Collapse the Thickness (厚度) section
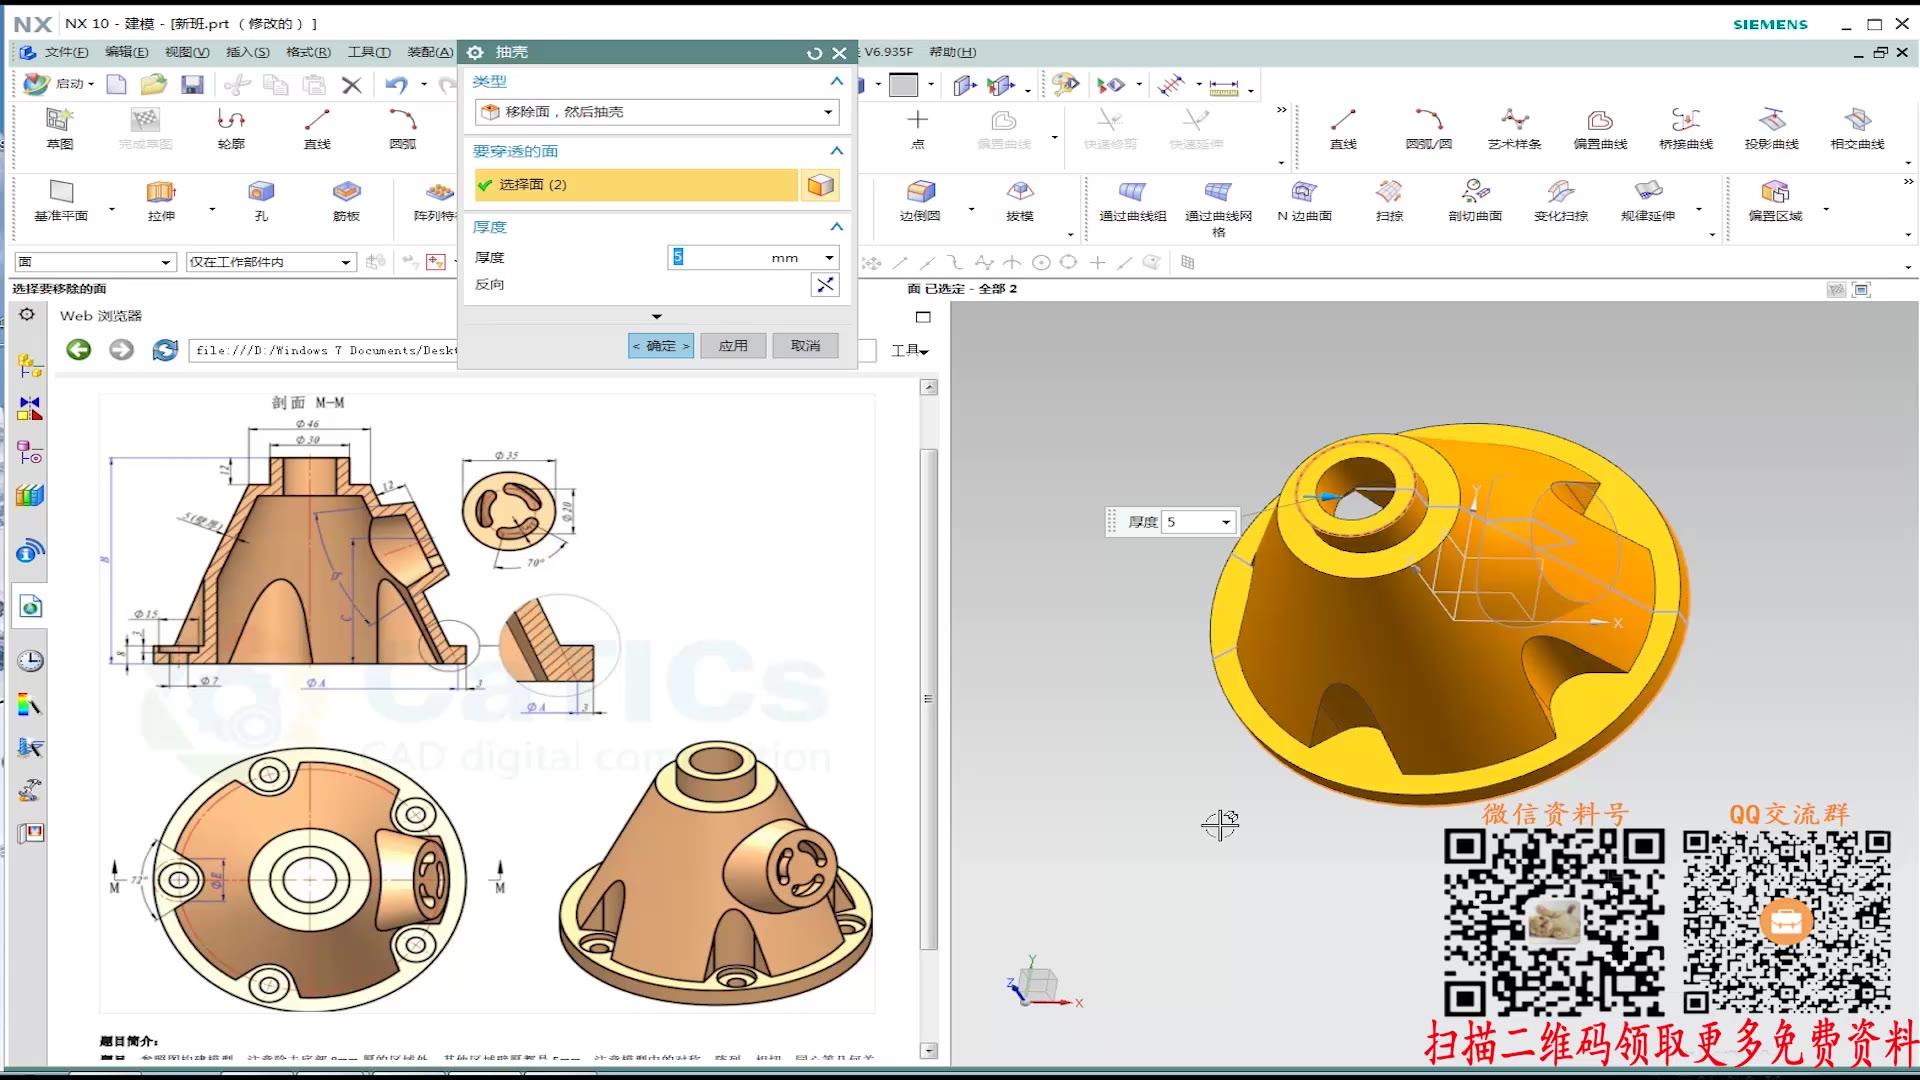Viewport: 1920px width, 1080px height. click(837, 227)
